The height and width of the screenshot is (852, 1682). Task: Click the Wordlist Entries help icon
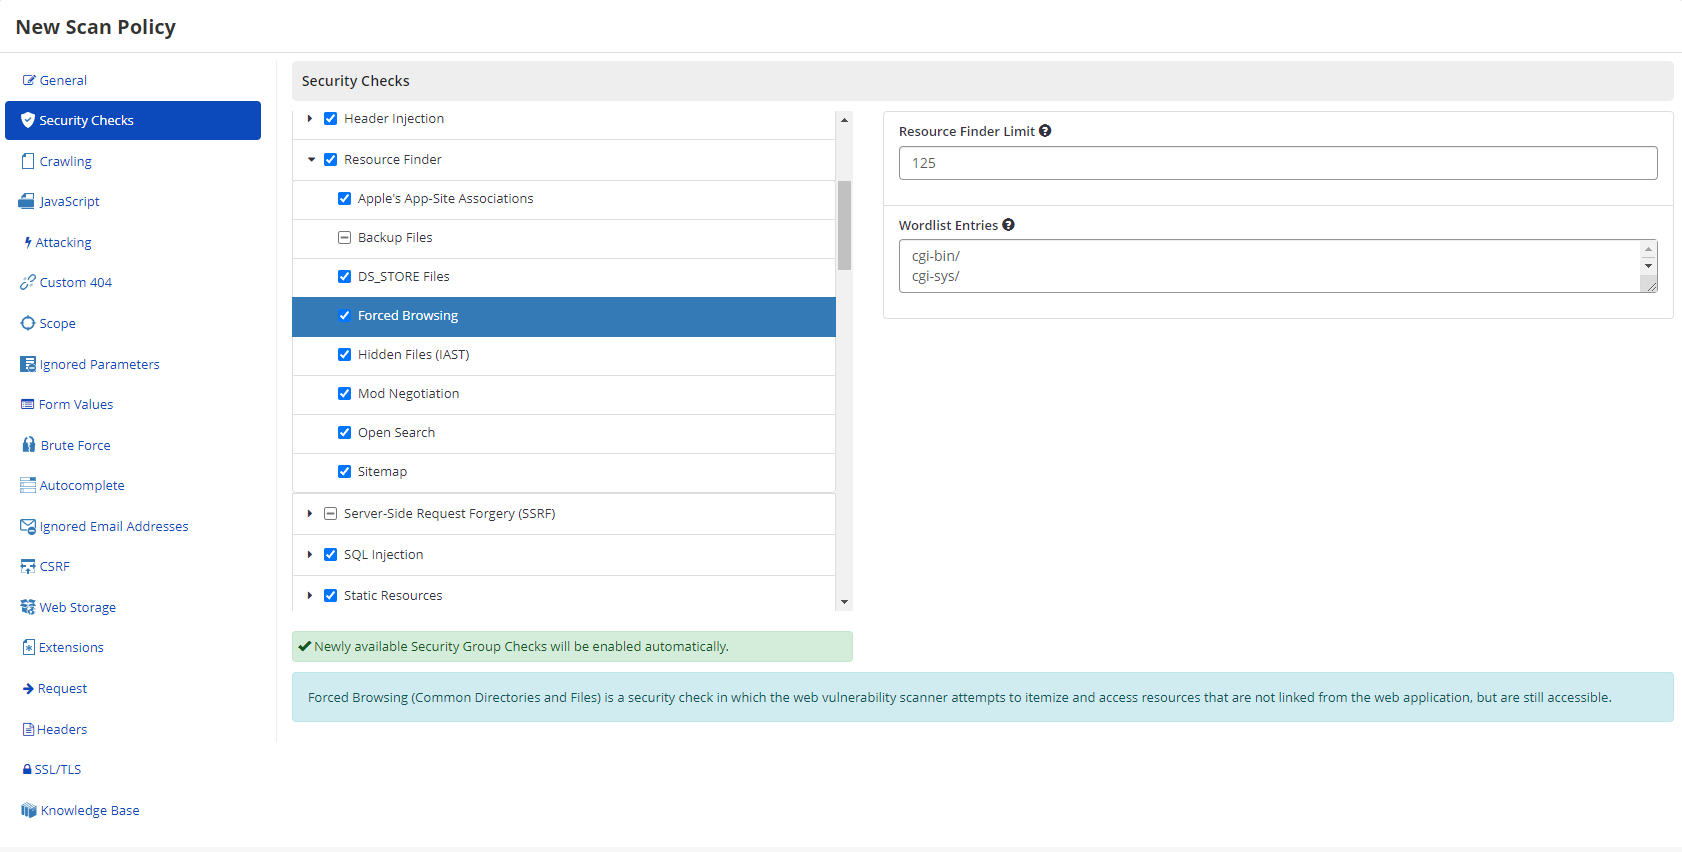tap(1008, 225)
